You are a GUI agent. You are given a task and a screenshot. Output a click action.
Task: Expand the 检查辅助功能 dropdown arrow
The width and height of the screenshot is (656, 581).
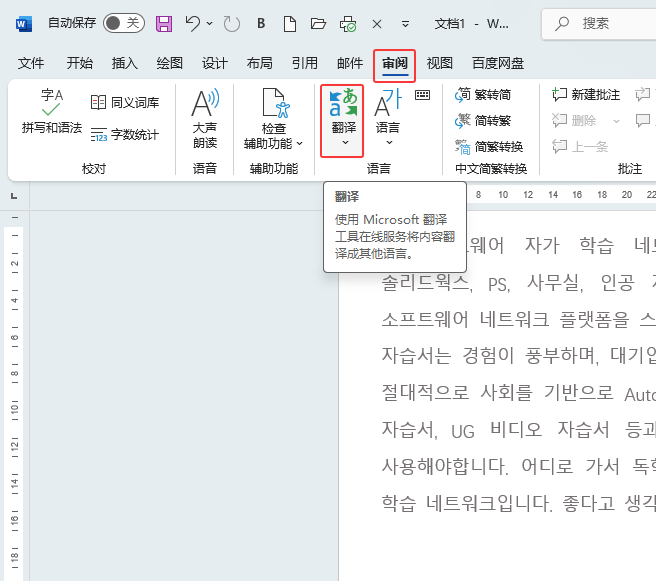click(300, 143)
